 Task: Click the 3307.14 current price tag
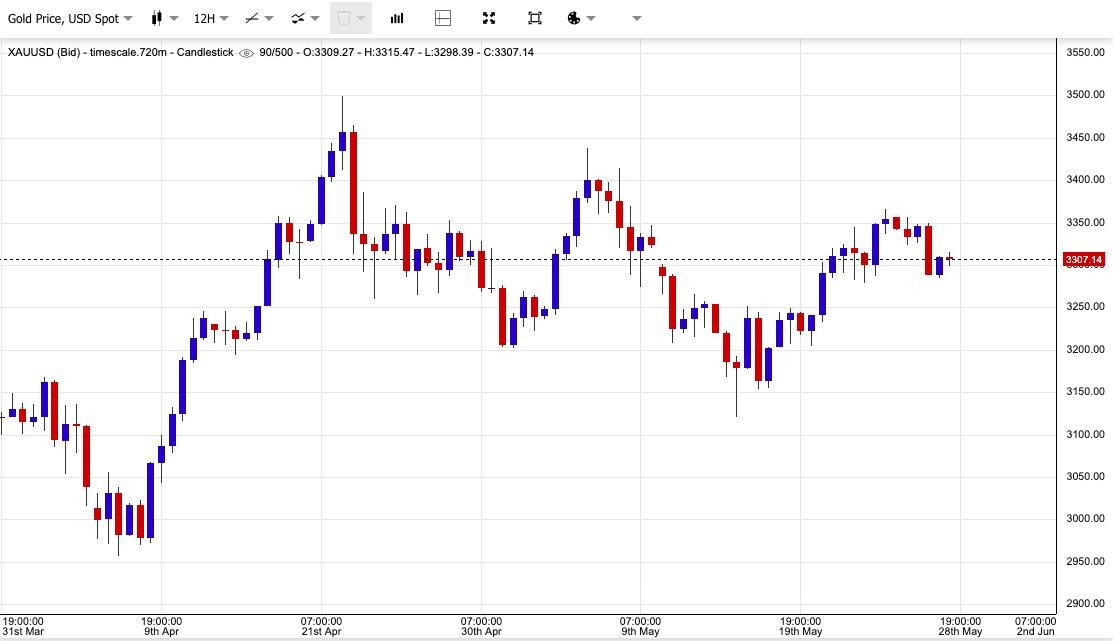[1084, 260]
